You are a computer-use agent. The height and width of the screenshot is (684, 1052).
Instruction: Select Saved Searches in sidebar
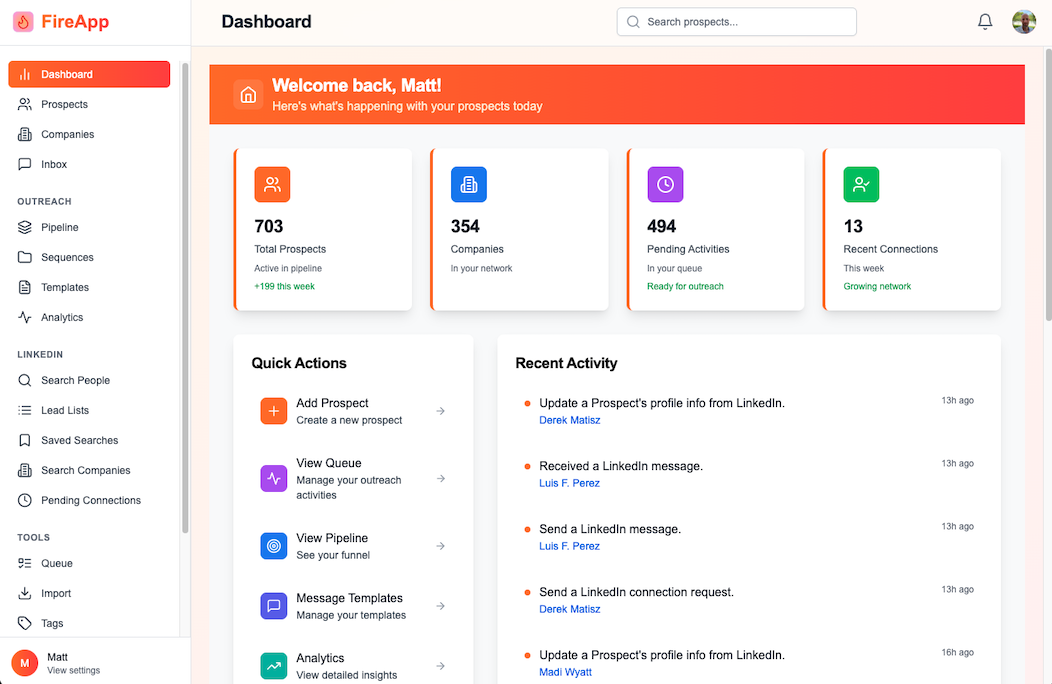click(79, 440)
